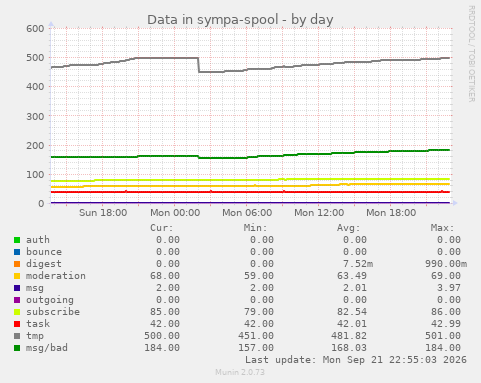This screenshot has height=383, width=481.
Task: Click msg average value 2.01
Action: pos(355,288)
